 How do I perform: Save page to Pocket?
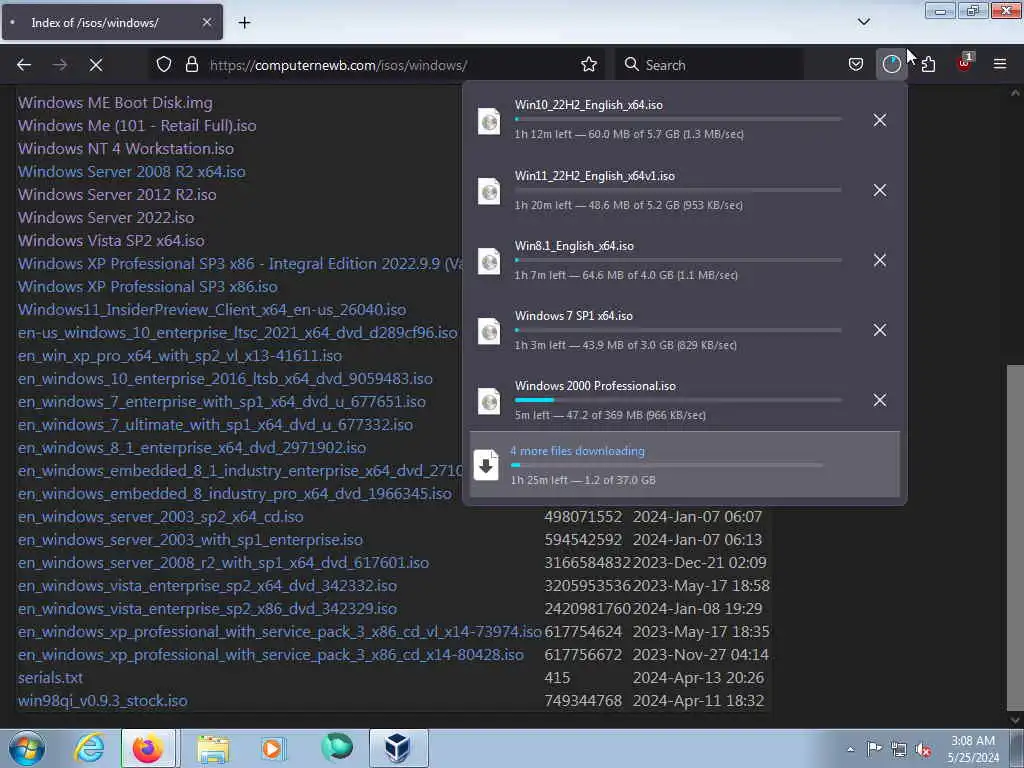856,65
